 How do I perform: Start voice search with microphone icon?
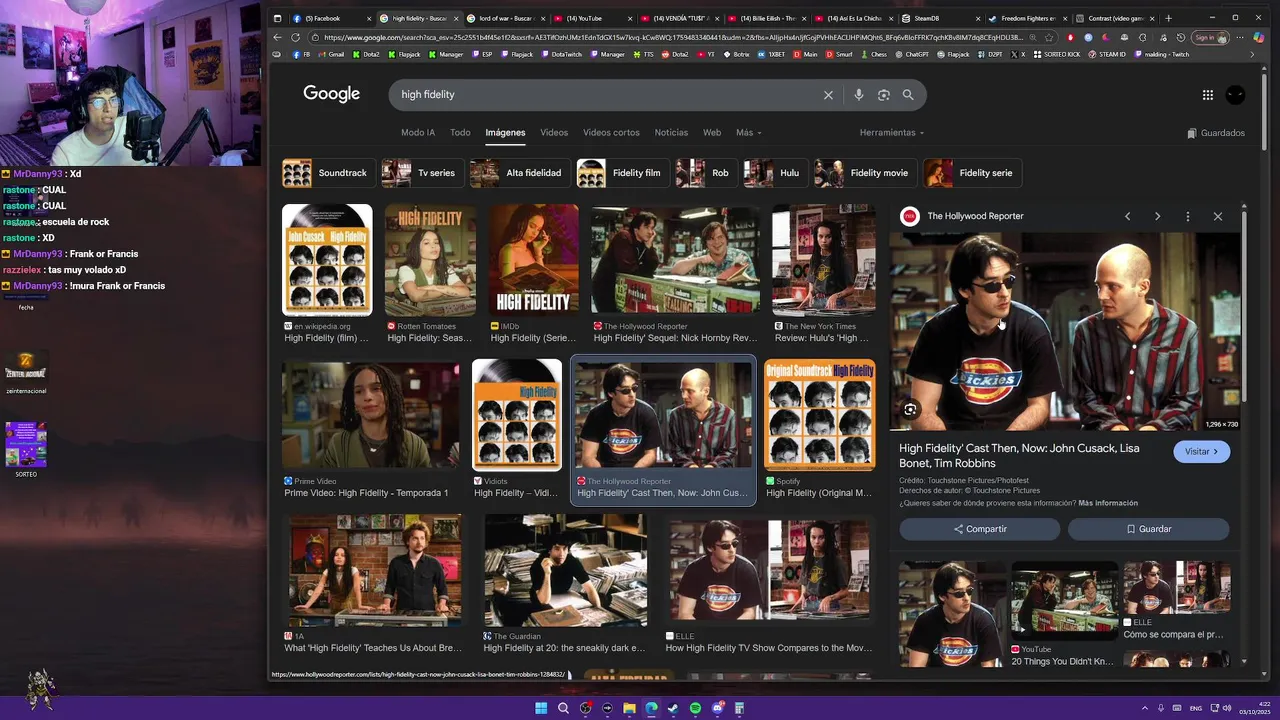tap(858, 95)
